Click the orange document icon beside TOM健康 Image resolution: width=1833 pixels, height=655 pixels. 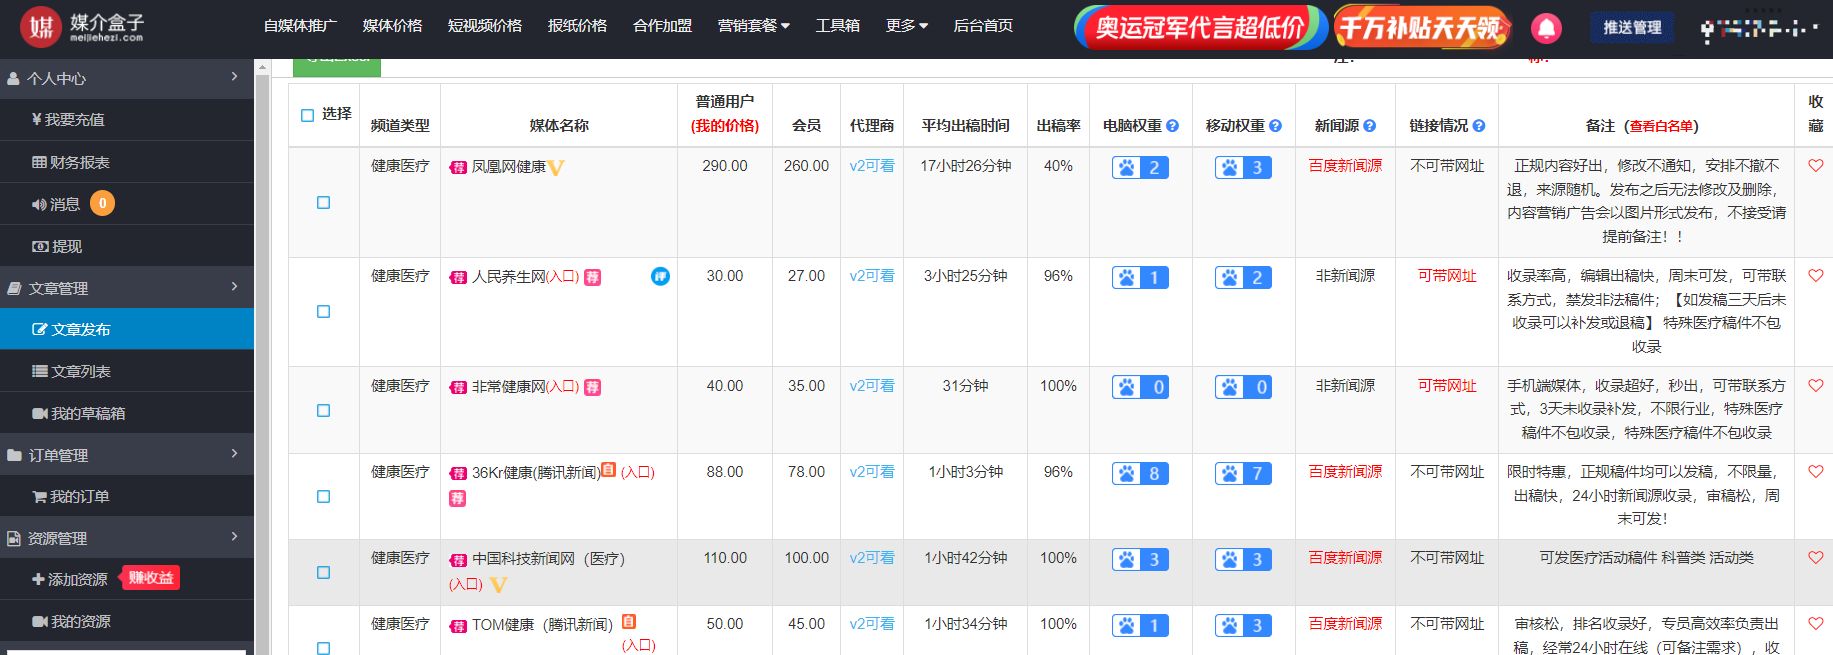coord(629,622)
